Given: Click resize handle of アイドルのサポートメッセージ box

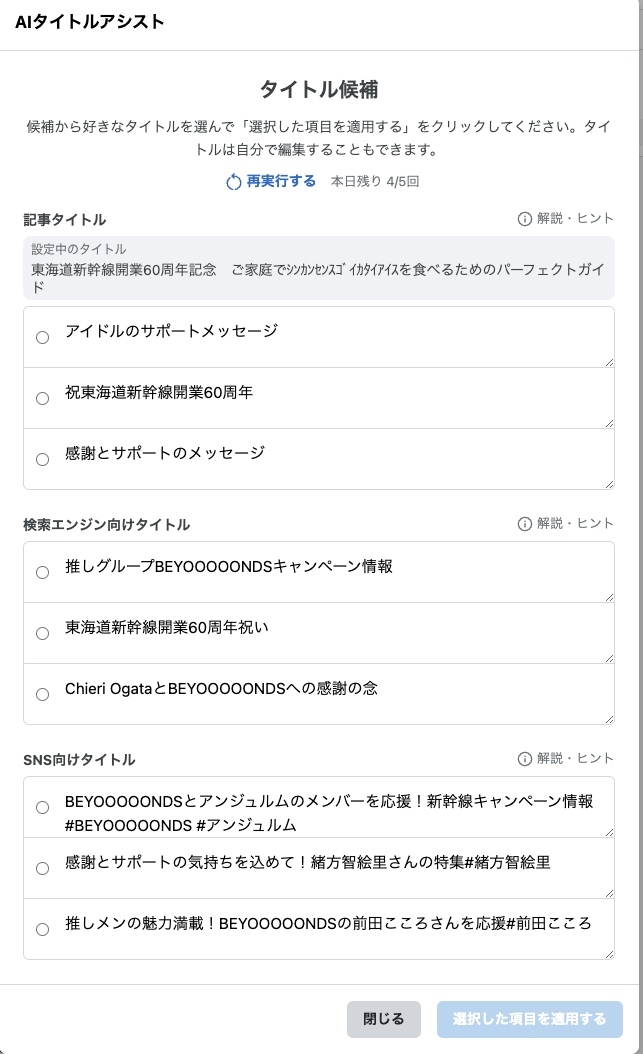Looking at the screenshot, I should 609,362.
